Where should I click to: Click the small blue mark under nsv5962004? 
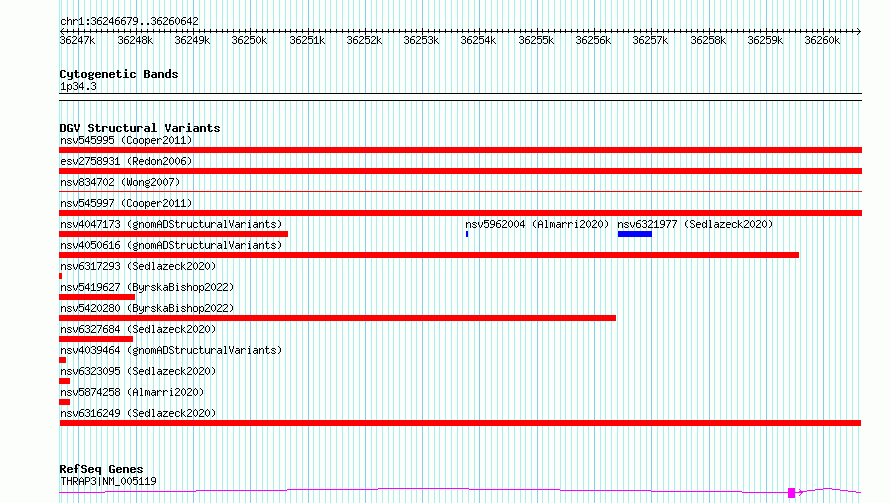pos(467,234)
